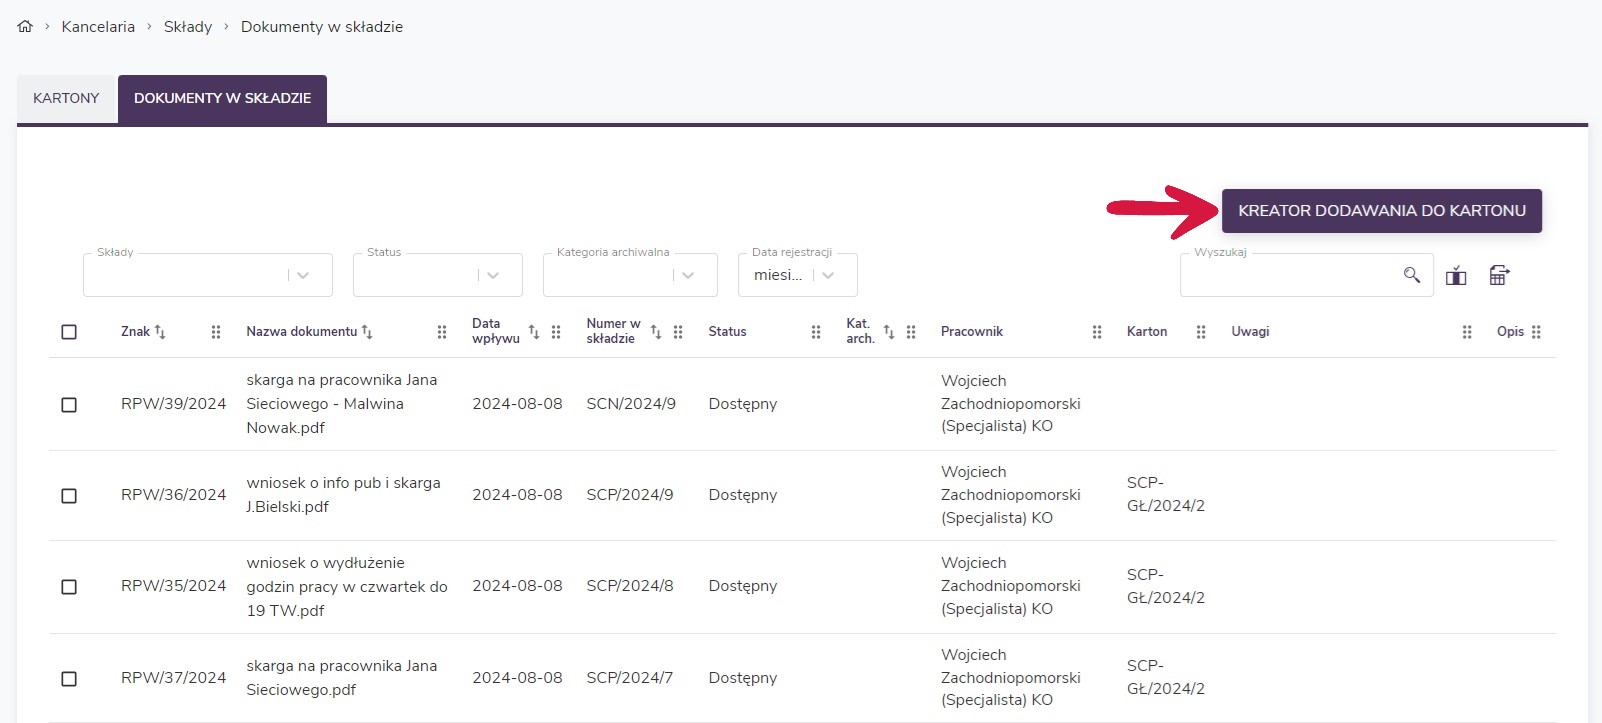Select the DOKUMENTY W SKŁADZIE tab
This screenshot has height=723, width=1602.
[222, 99]
